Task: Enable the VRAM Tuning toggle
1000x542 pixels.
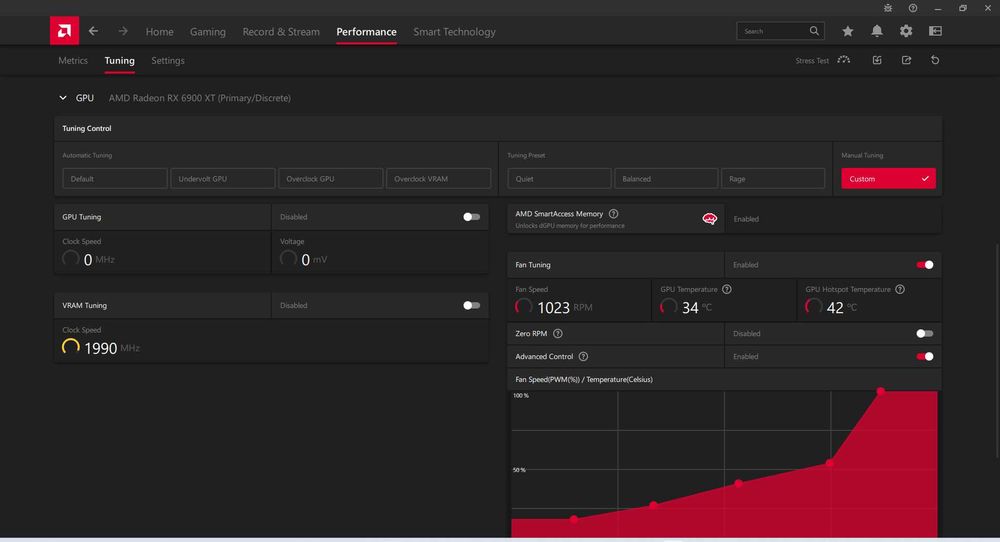Action: [x=471, y=305]
